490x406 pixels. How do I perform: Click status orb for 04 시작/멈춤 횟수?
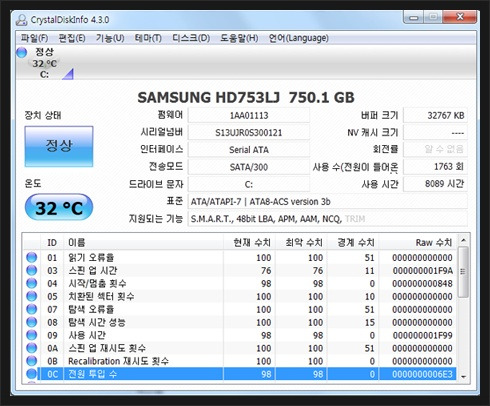coord(32,283)
